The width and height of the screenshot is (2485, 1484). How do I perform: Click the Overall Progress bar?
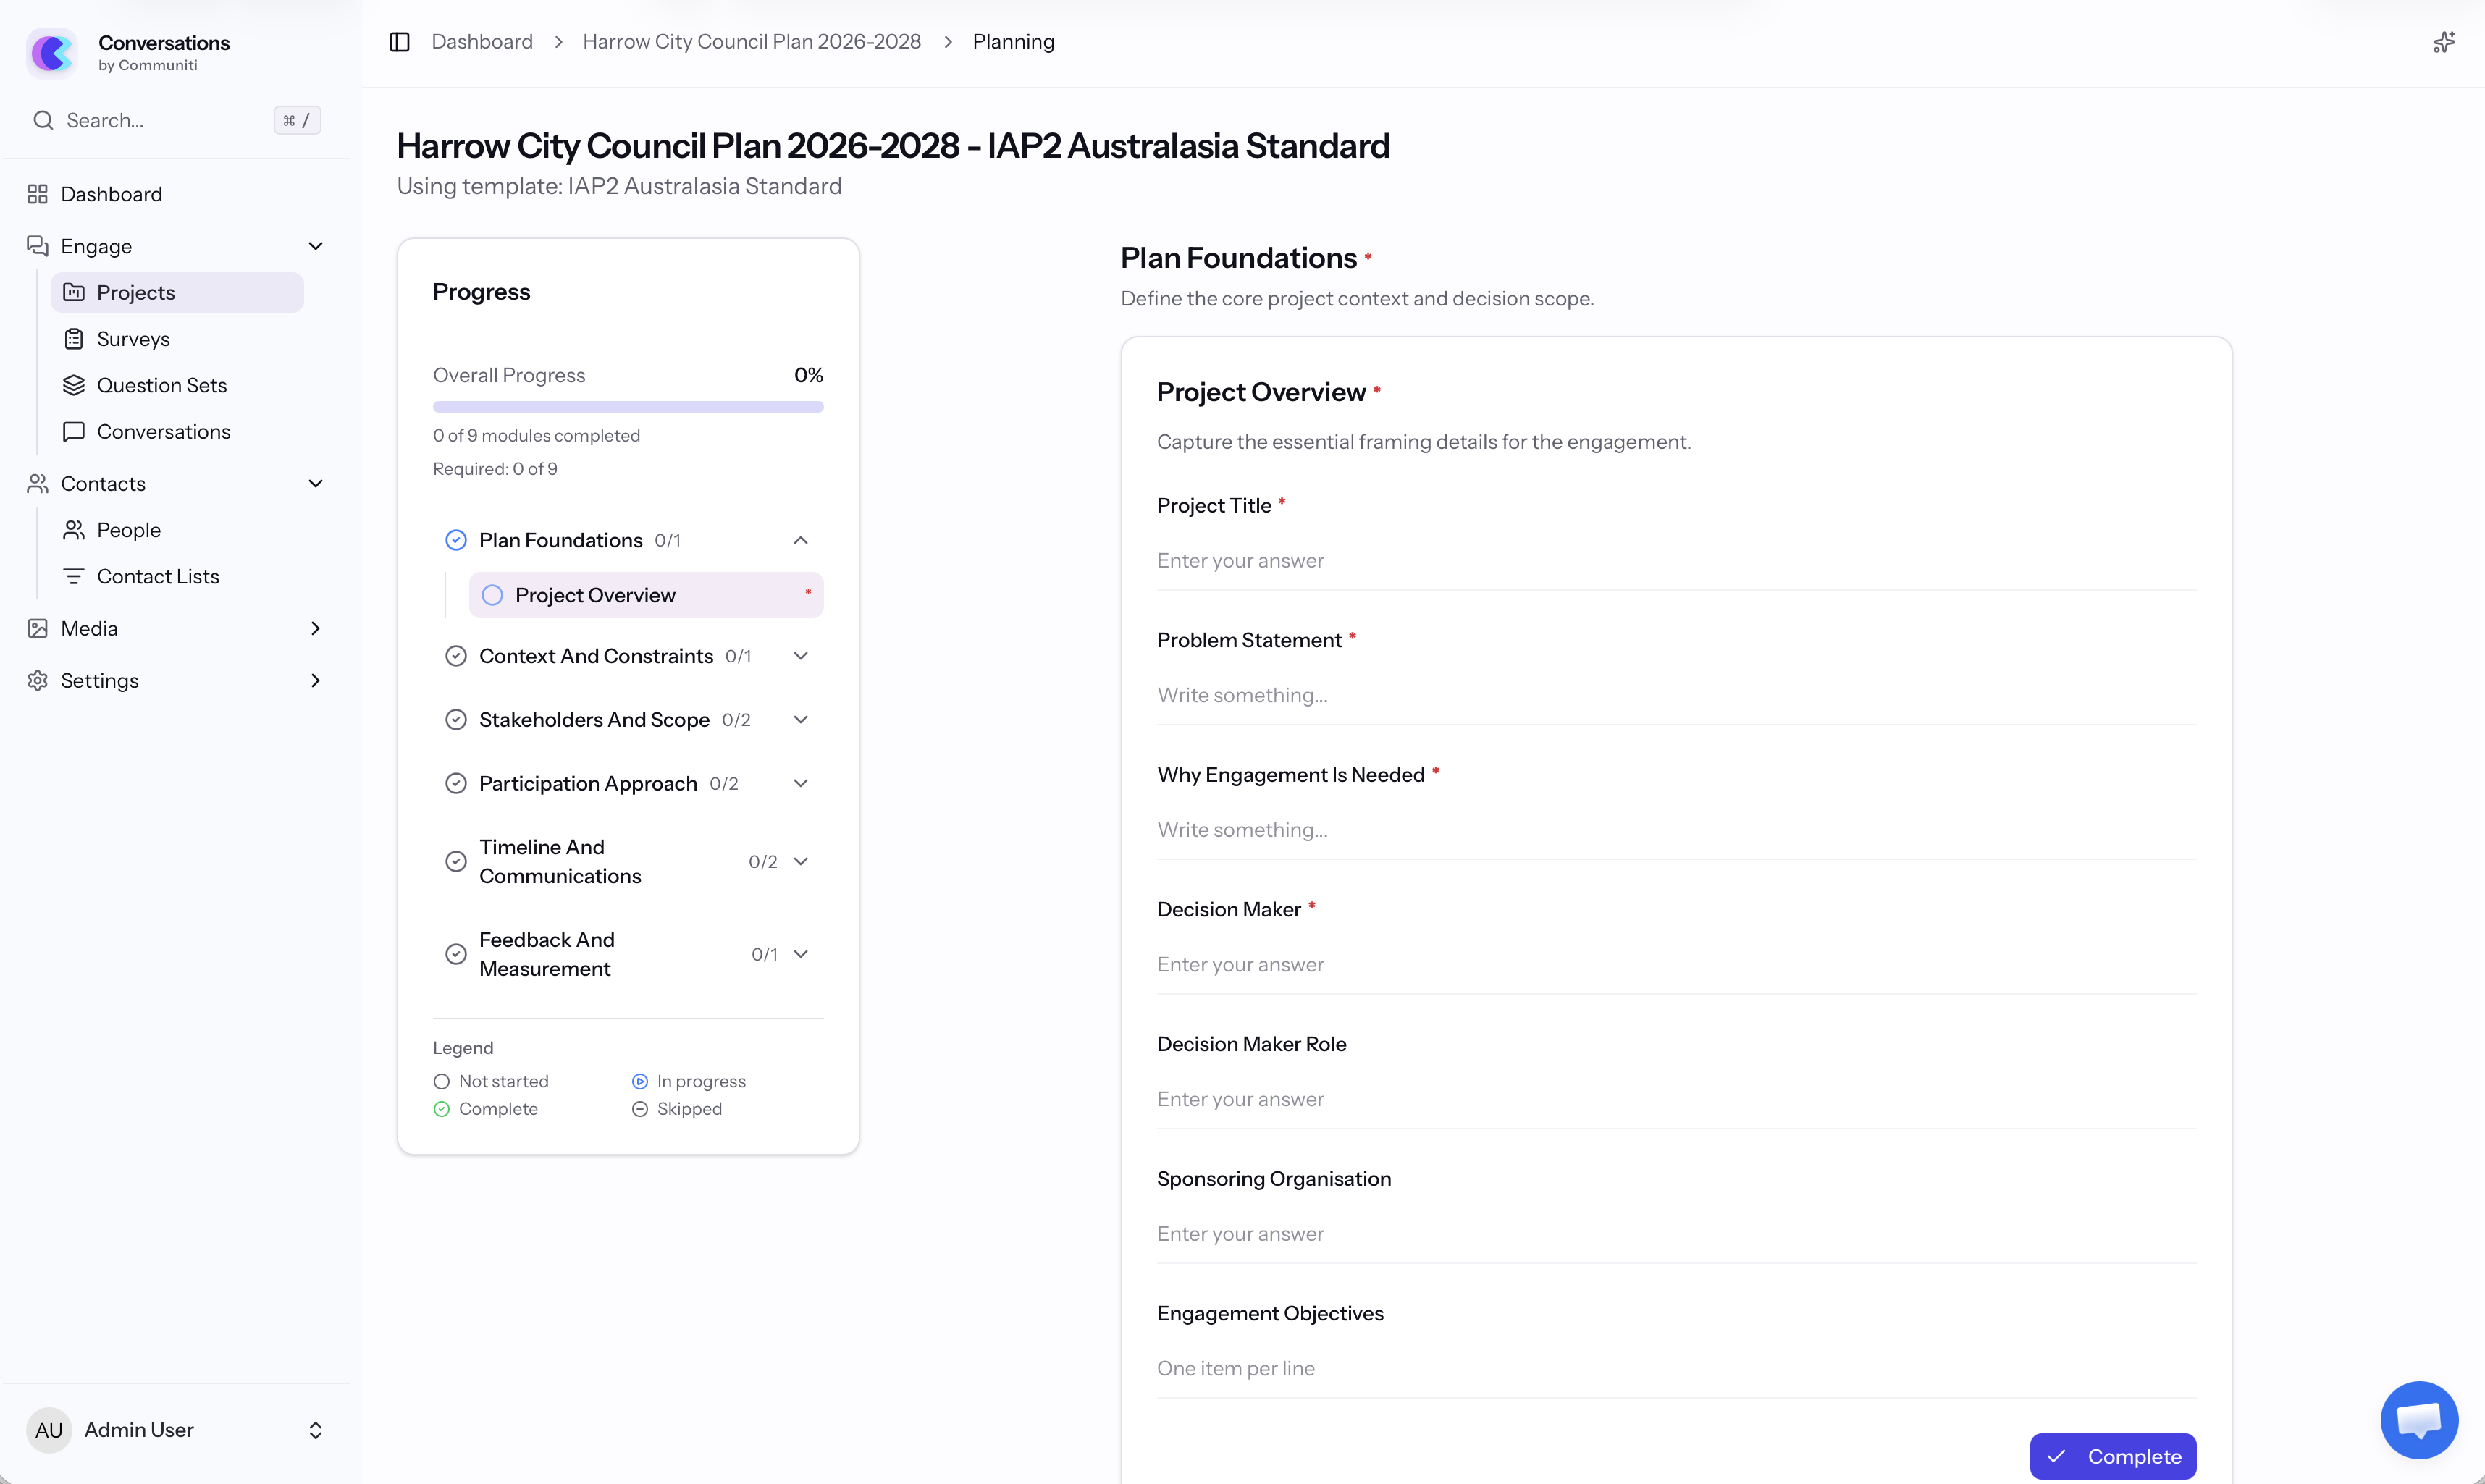(628, 407)
